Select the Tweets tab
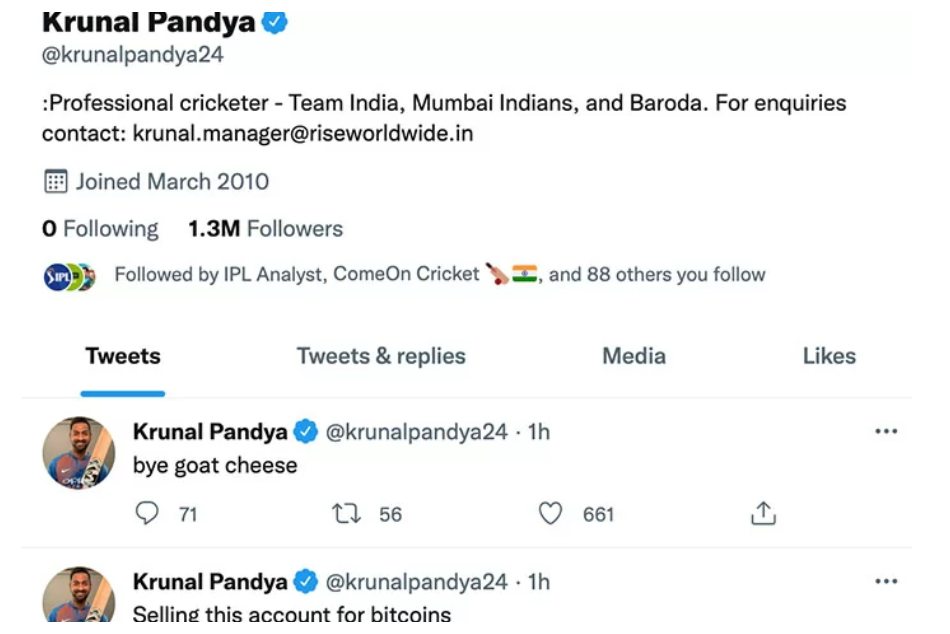950x634 pixels. (123, 356)
